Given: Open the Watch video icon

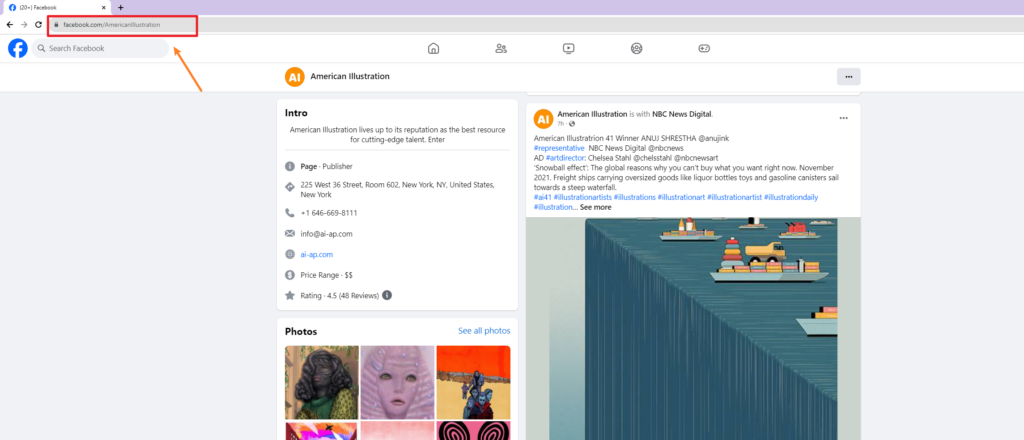Looking at the screenshot, I should pos(568,48).
